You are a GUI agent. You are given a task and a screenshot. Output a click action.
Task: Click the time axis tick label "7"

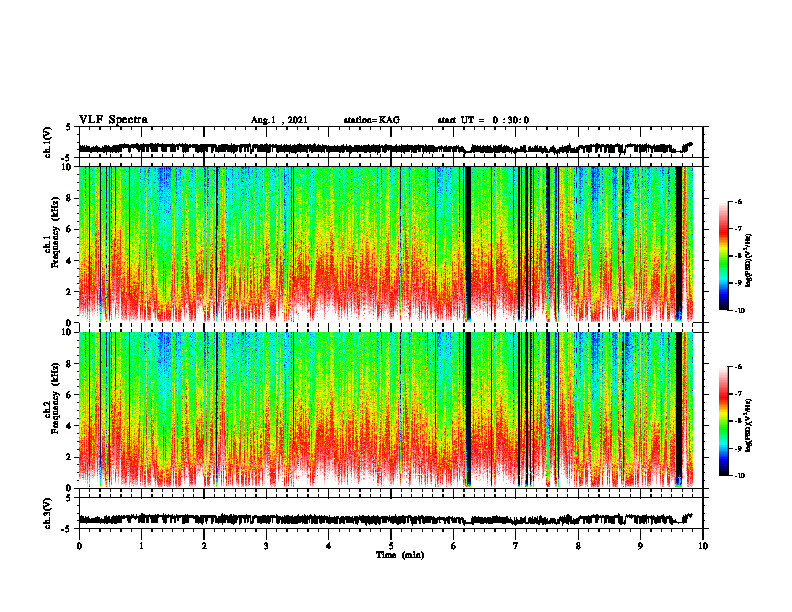pyautogui.click(x=516, y=546)
